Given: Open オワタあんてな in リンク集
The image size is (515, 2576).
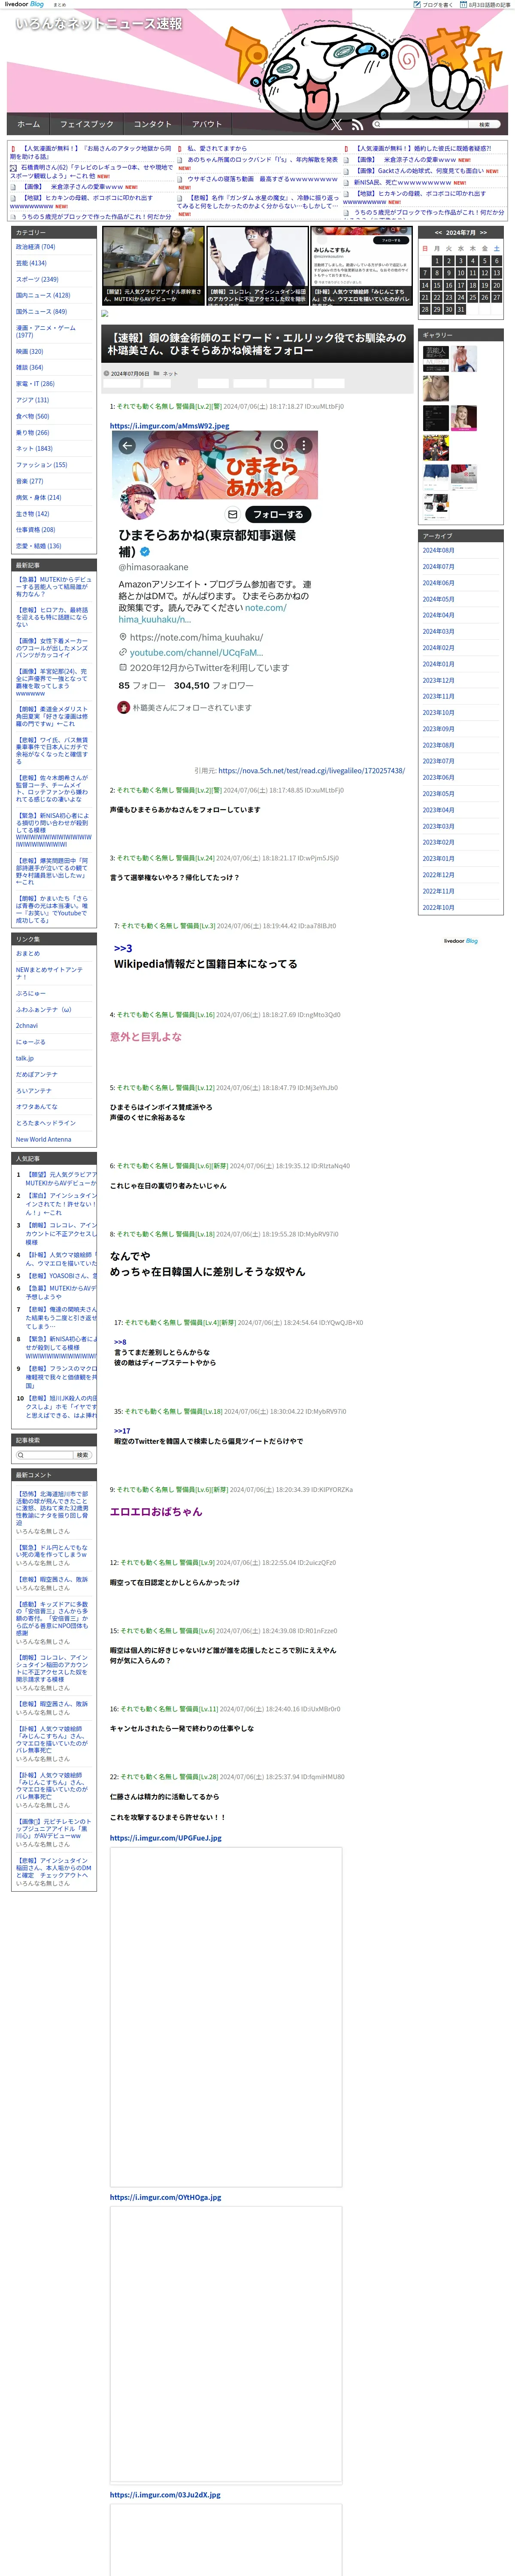Looking at the screenshot, I should coord(37,1106).
